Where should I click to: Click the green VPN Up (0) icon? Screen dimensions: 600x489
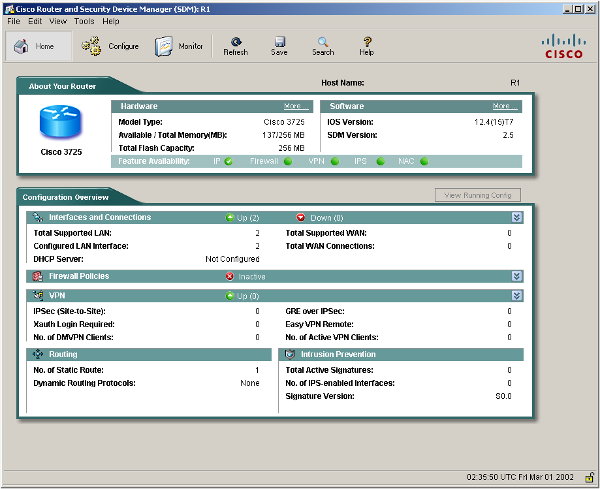(230, 296)
